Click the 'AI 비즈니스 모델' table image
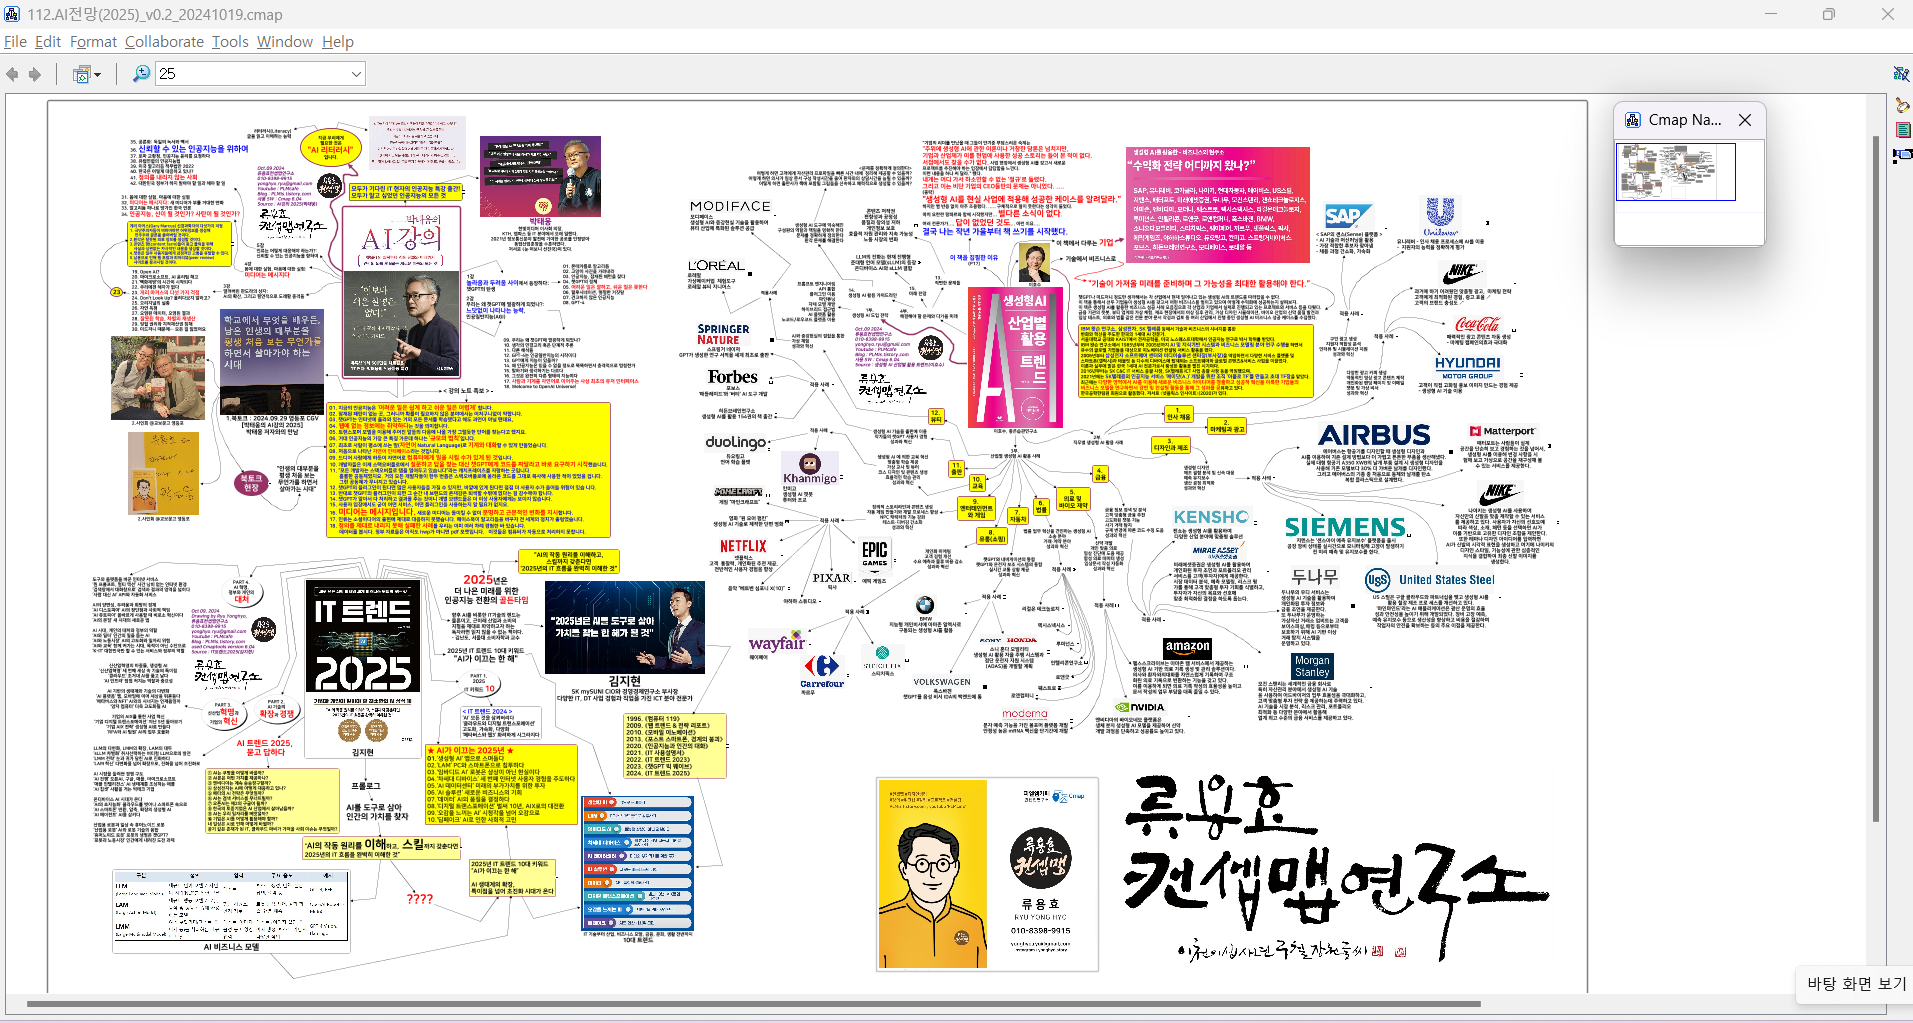The image size is (1913, 1023). pos(231,905)
